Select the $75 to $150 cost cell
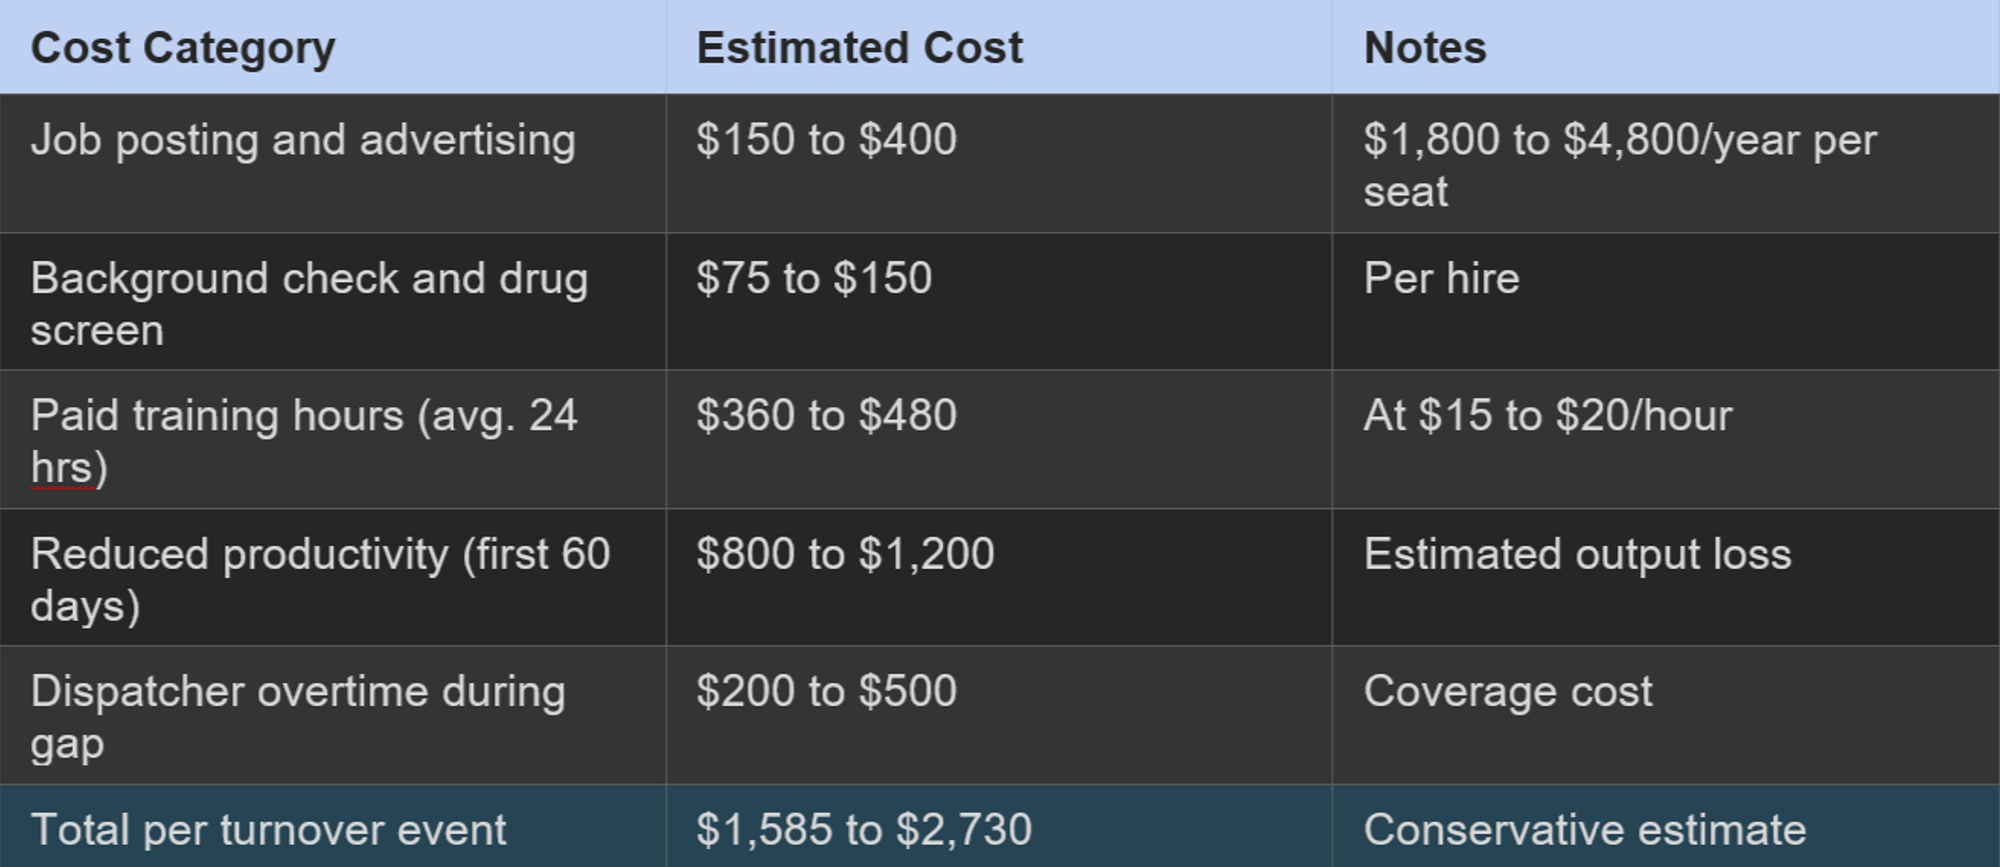This screenshot has height=867, width=2000. pos(814,278)
